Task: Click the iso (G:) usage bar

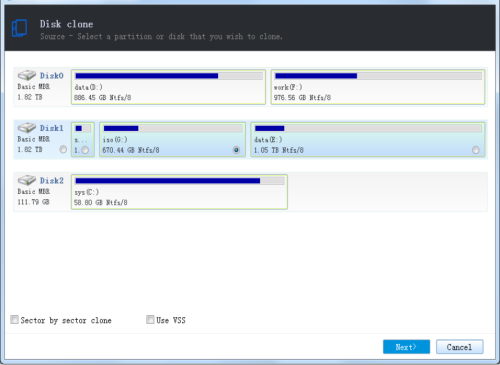Action: [173, 128]
